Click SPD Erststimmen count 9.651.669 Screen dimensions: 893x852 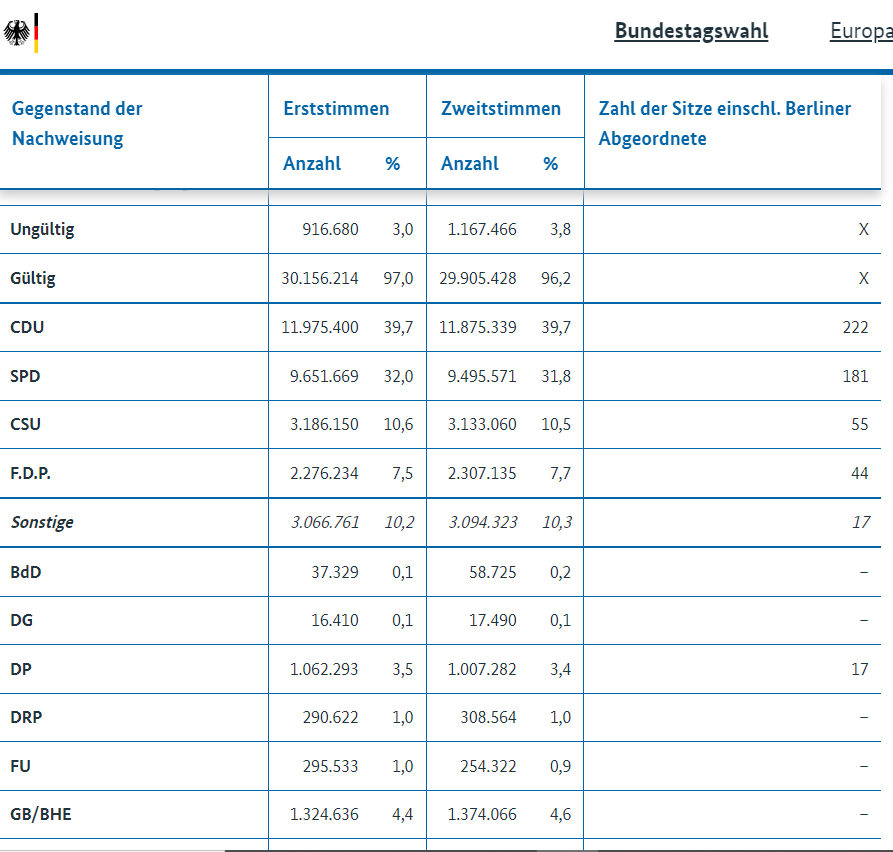pyautogui.click(x=324, y=376)
